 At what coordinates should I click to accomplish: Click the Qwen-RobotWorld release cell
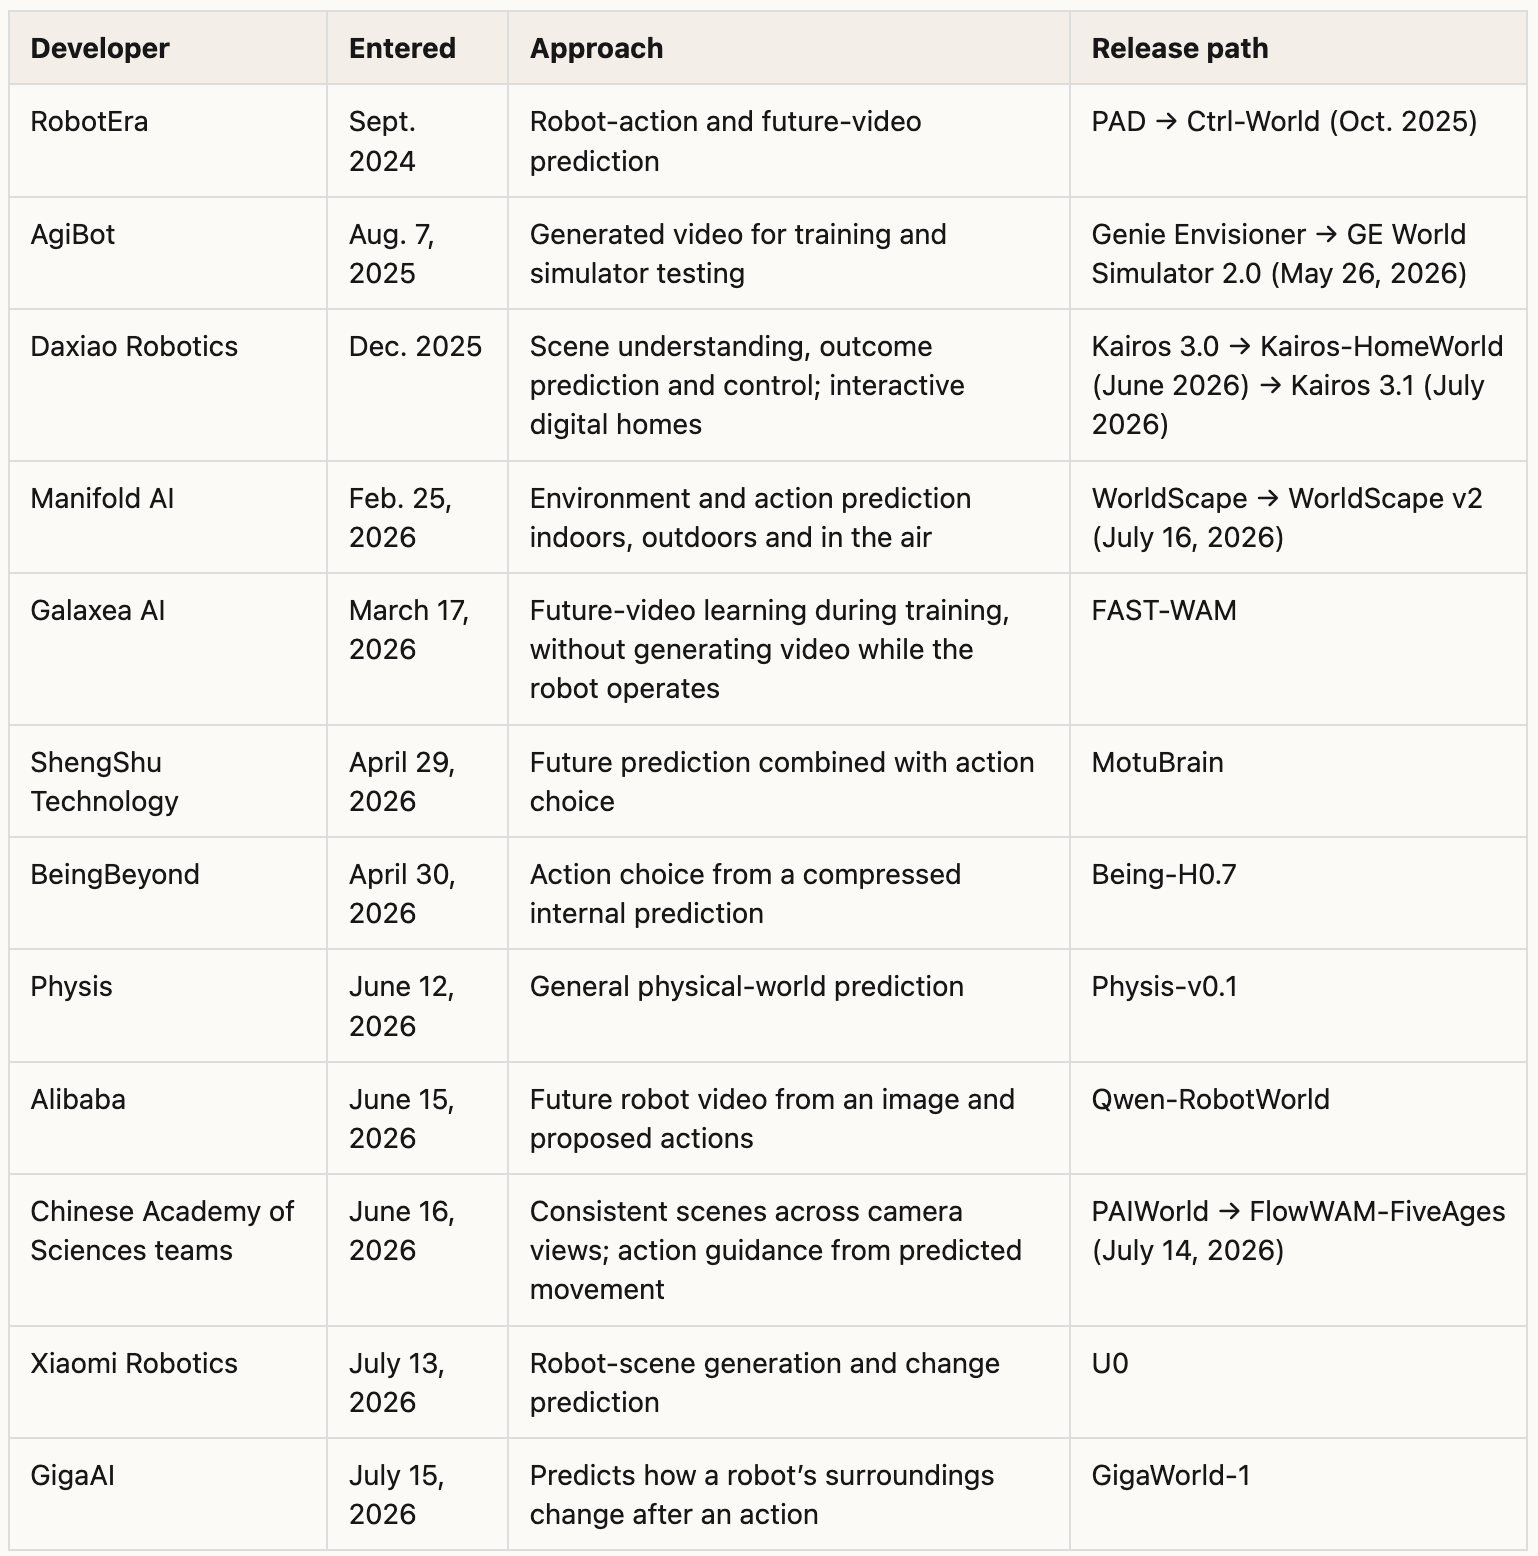[x=1298, y=1118]
